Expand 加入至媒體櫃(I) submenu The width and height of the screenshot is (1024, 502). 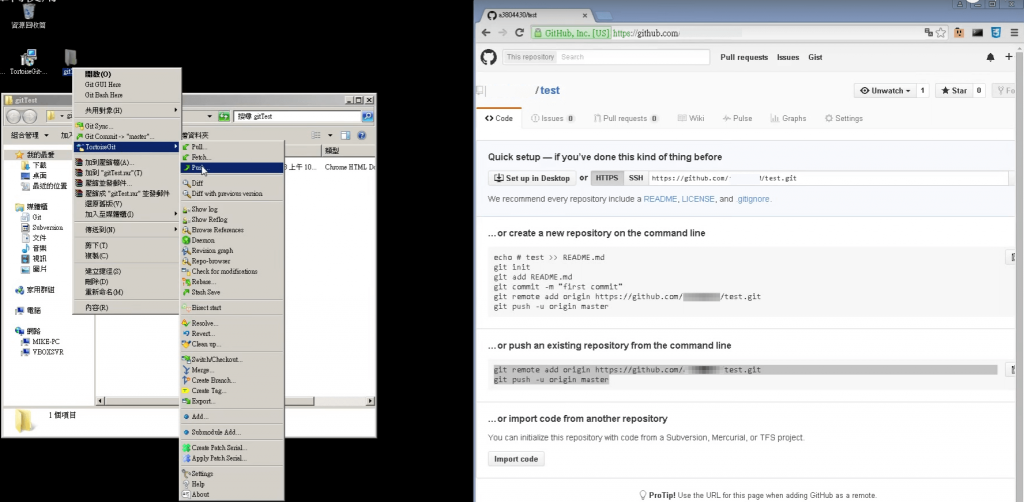(127, 214)
